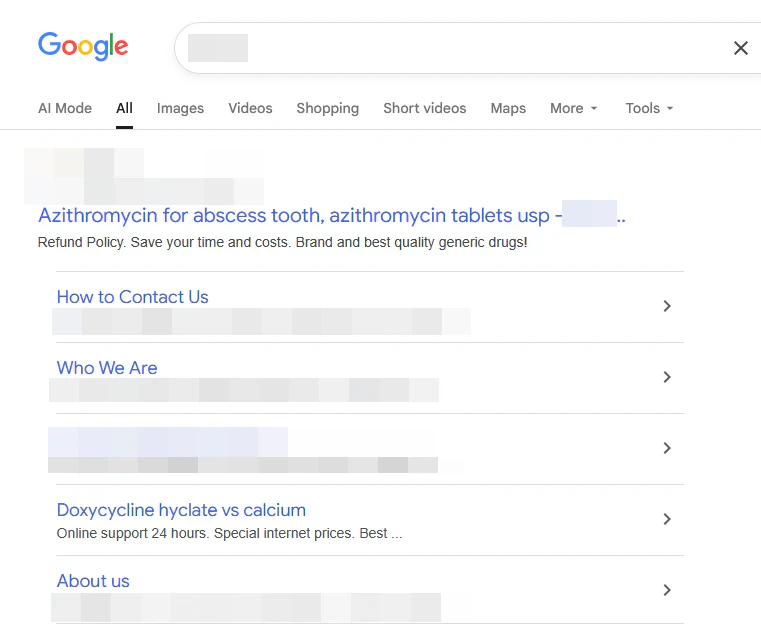The width and height of the screenshot is (761, 626).
Task: Open the Tools dropdown
Action: point(649,108)
